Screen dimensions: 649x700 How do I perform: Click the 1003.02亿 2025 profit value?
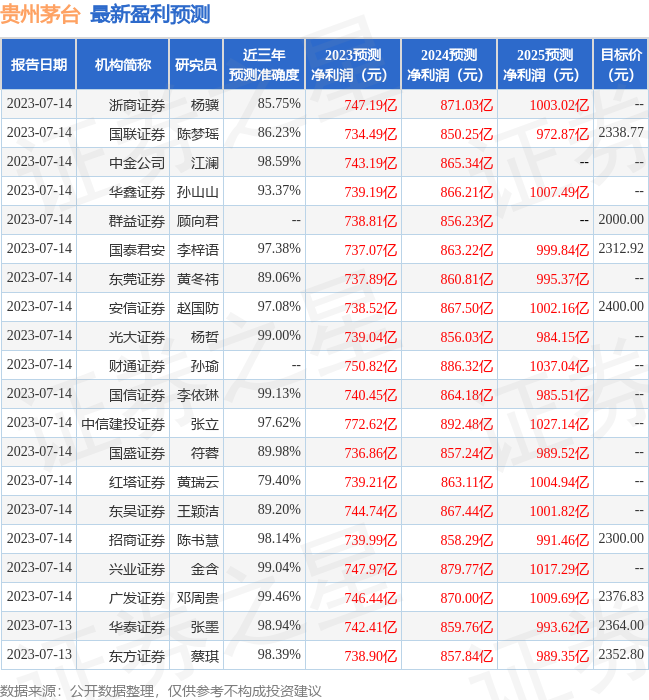click(x=559, y=105)
